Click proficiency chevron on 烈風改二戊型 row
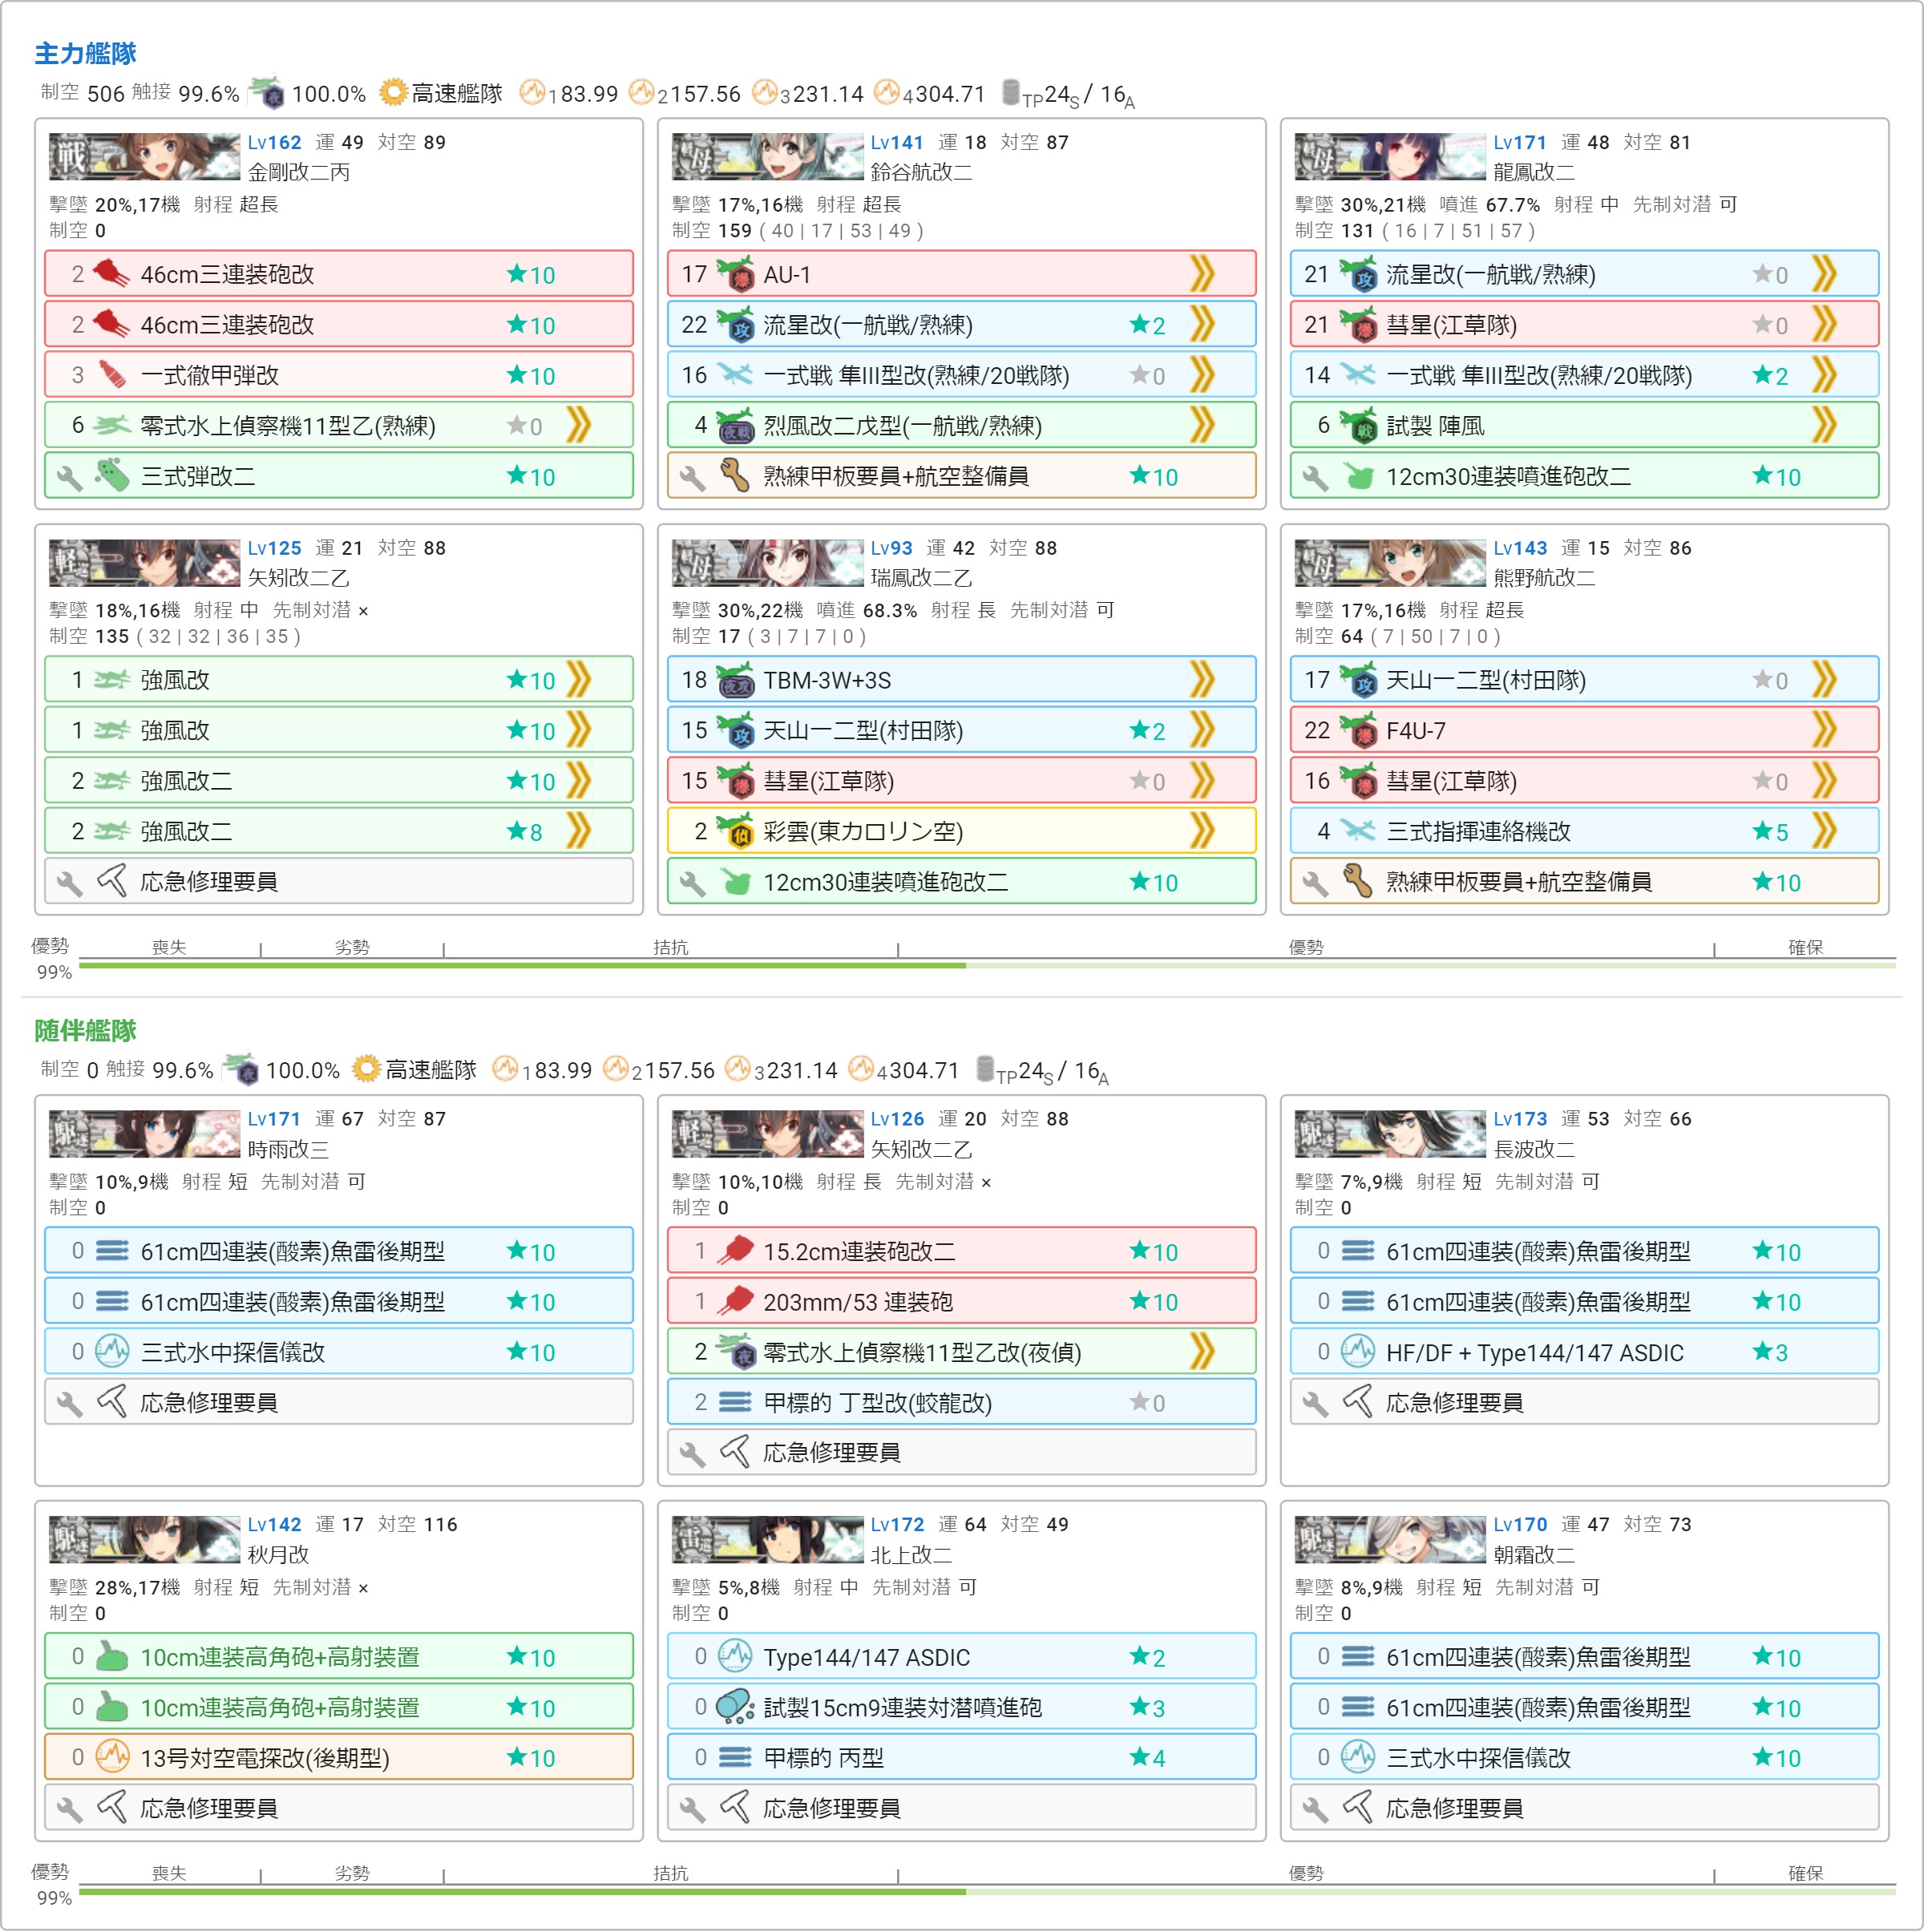 [x=1202, y=426]
